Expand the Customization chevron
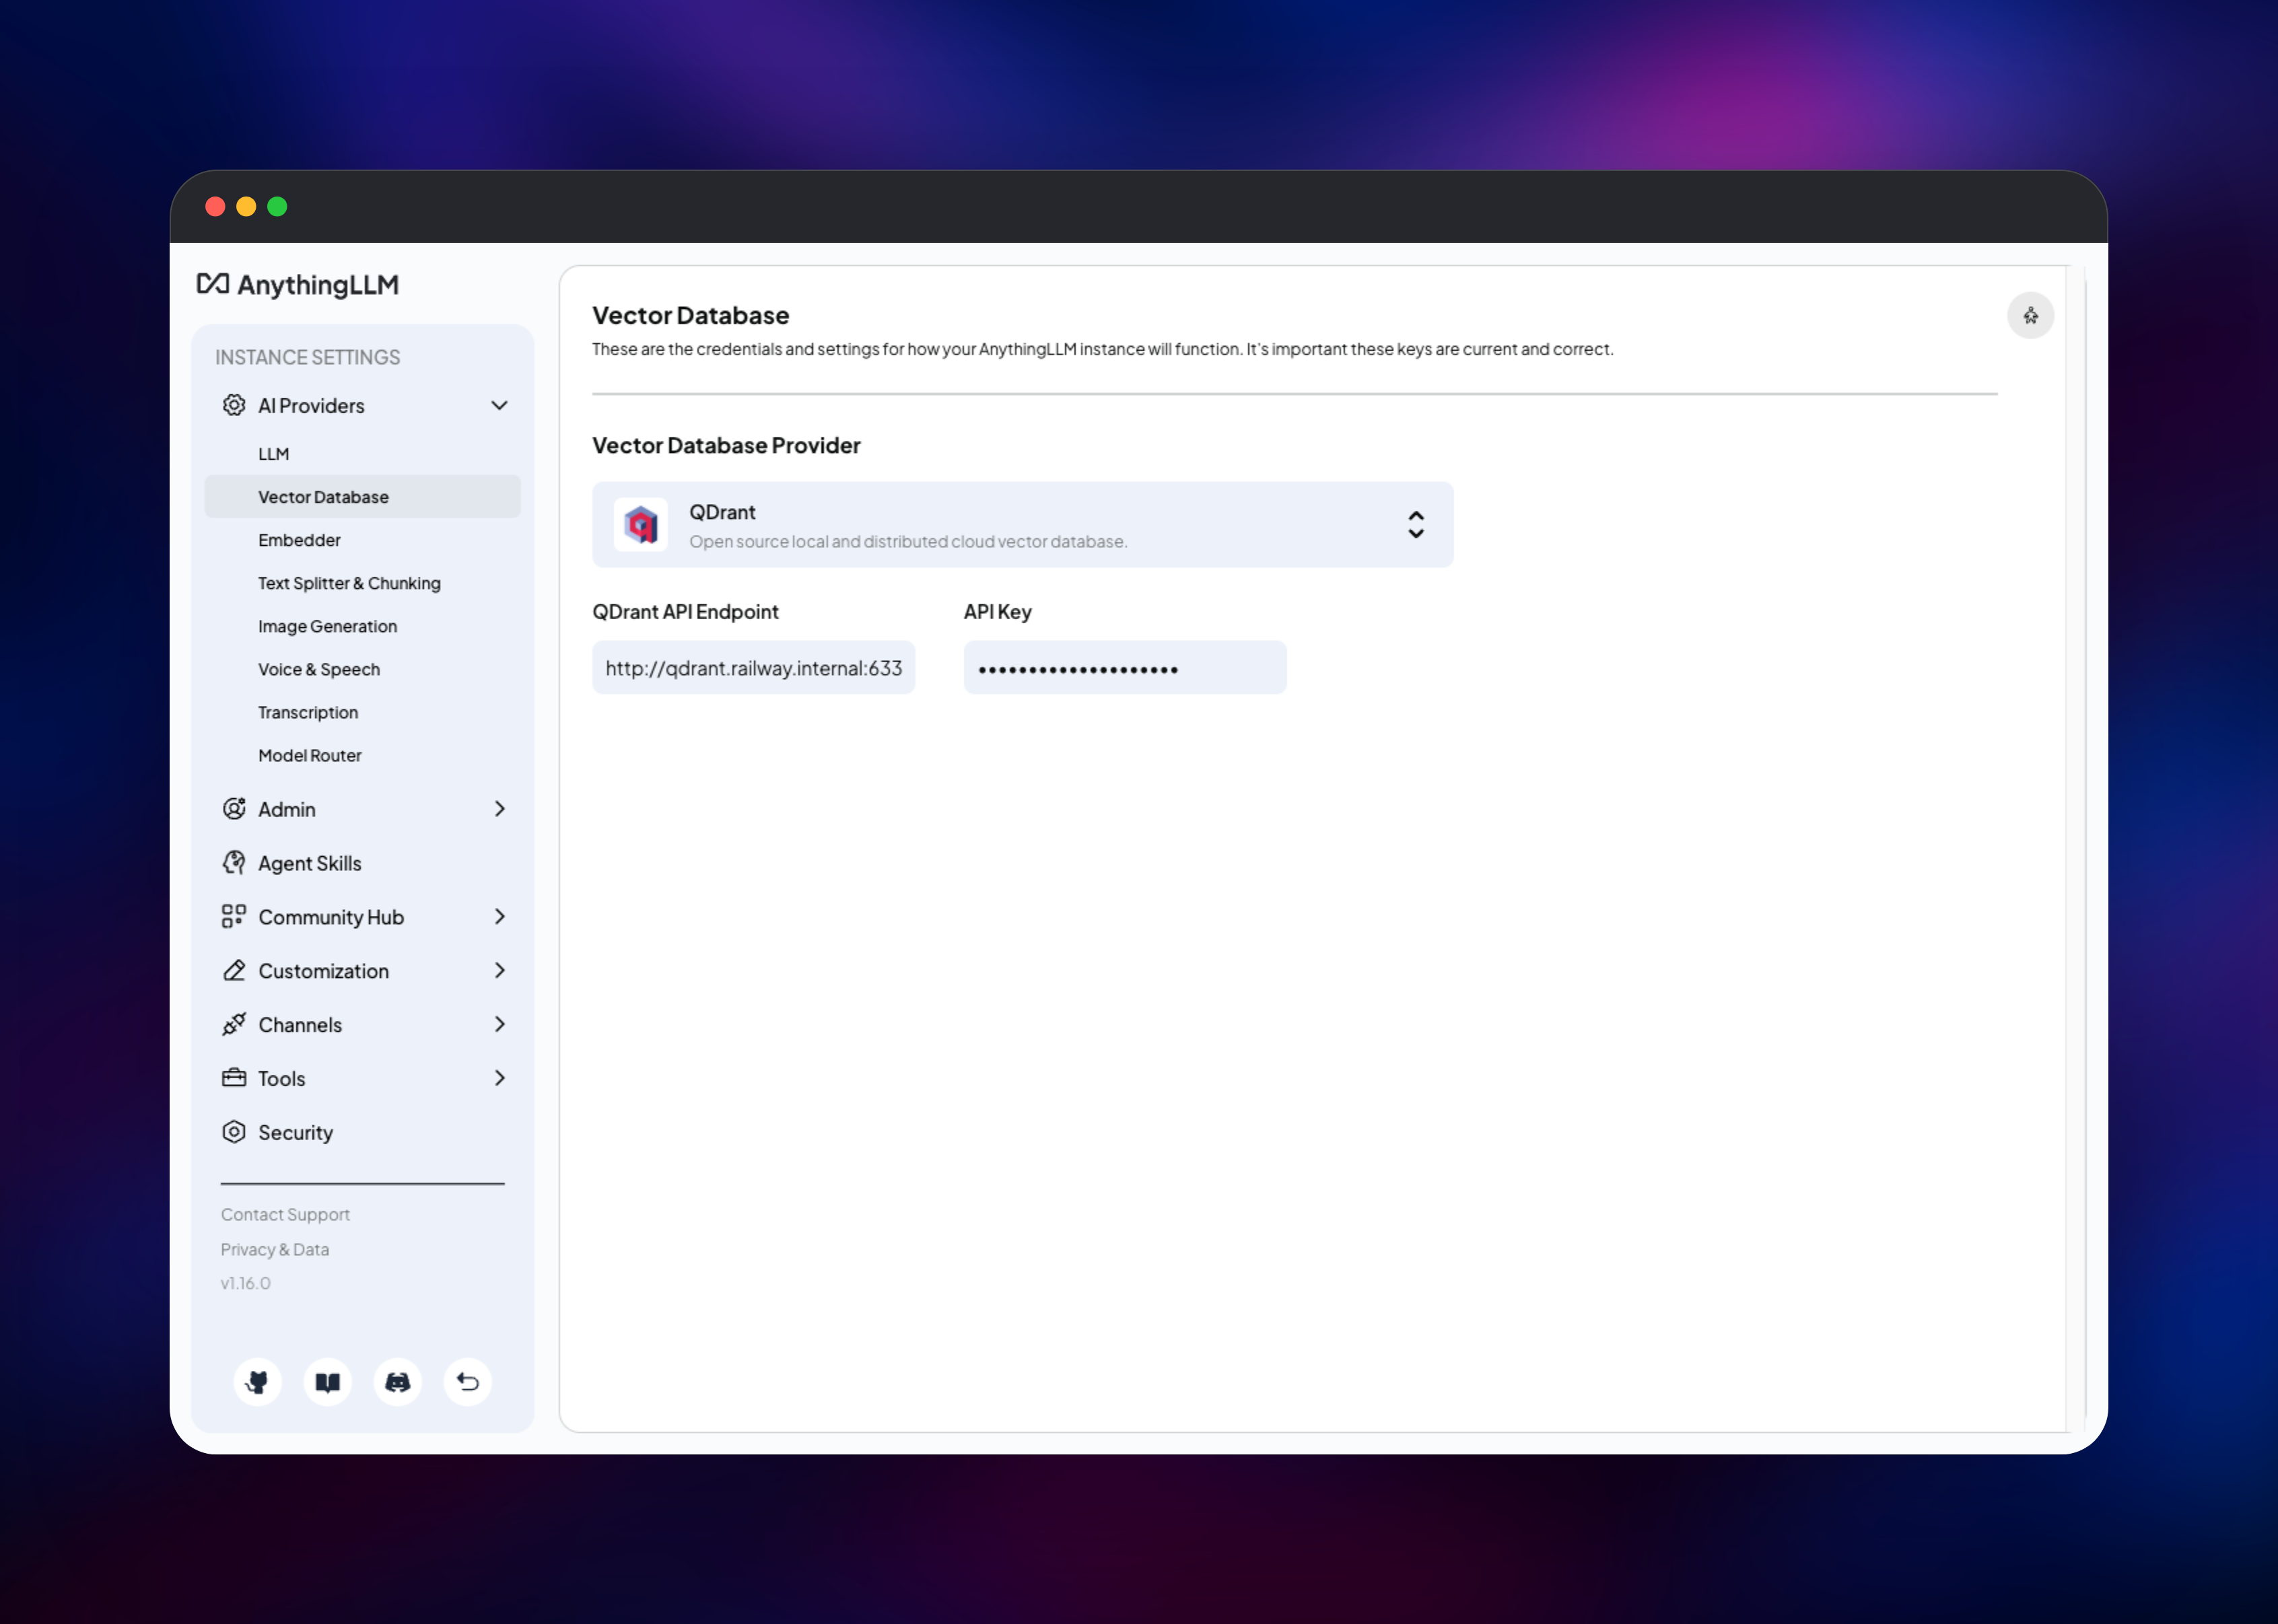 point(500,971)
